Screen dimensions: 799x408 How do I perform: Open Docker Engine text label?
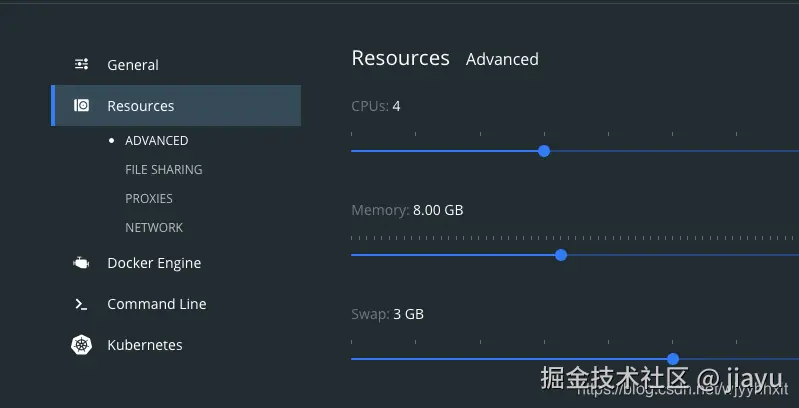point(154,263)
